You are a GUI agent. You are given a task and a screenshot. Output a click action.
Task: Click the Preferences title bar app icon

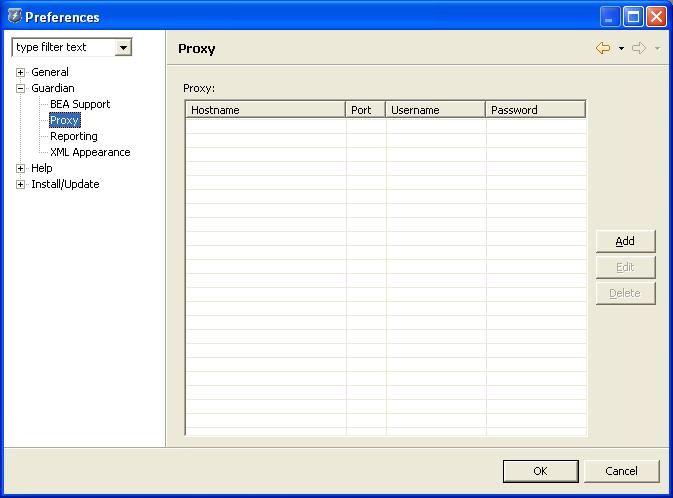pos(14,16)
